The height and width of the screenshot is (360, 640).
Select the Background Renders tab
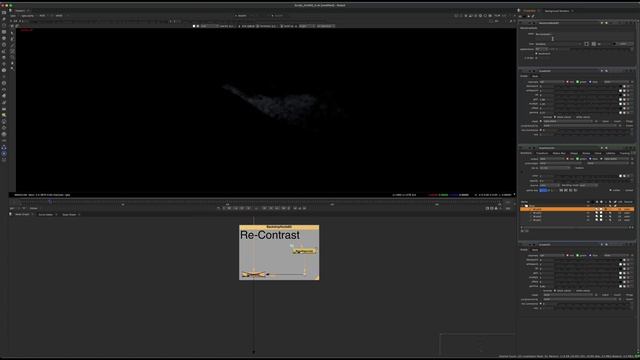click(x=556, y=11)
